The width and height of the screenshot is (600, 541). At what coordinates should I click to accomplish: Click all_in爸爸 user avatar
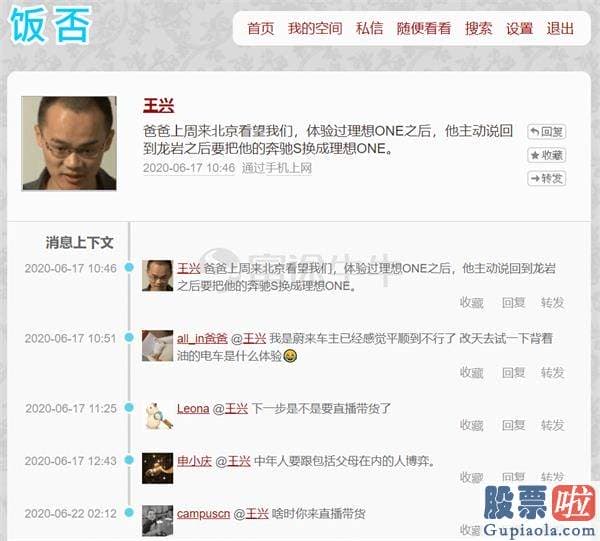click(x=157, y=346)
